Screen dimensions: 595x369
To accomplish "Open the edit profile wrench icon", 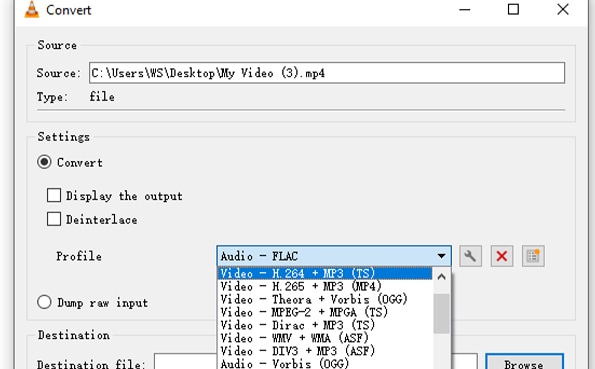I will (470, 256).
